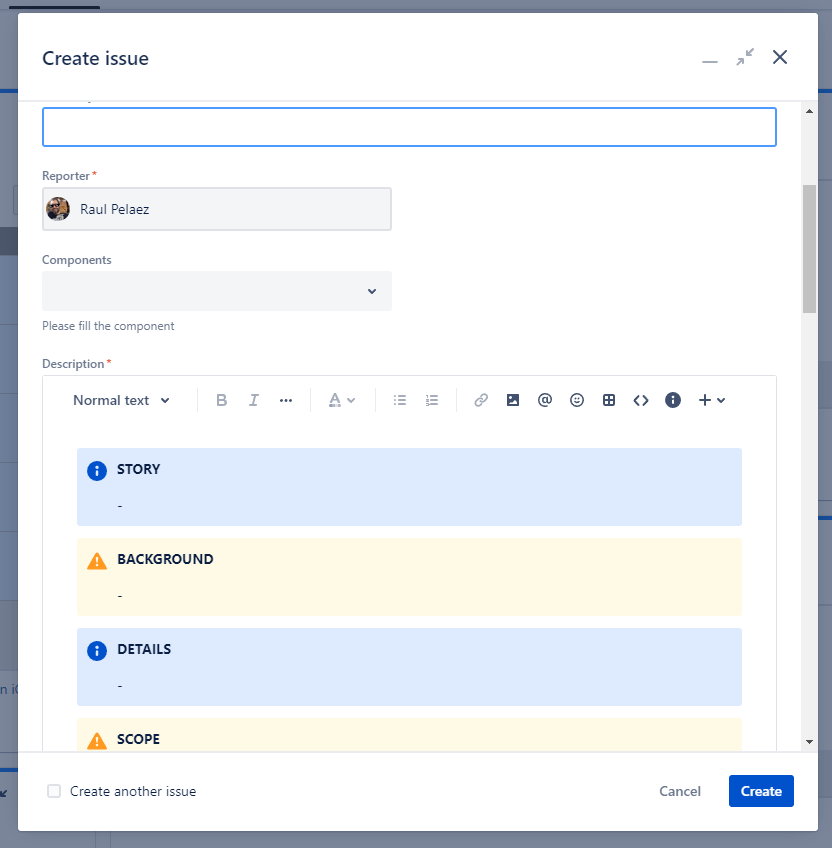Expand the insert plus menu
This screenshot has height=848, width=832.
(711, 400)
